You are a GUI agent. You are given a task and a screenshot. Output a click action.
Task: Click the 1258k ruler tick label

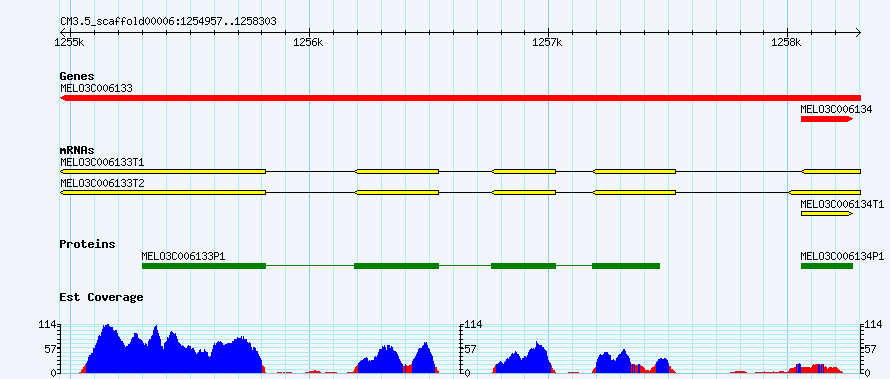[x=787, y=43]
